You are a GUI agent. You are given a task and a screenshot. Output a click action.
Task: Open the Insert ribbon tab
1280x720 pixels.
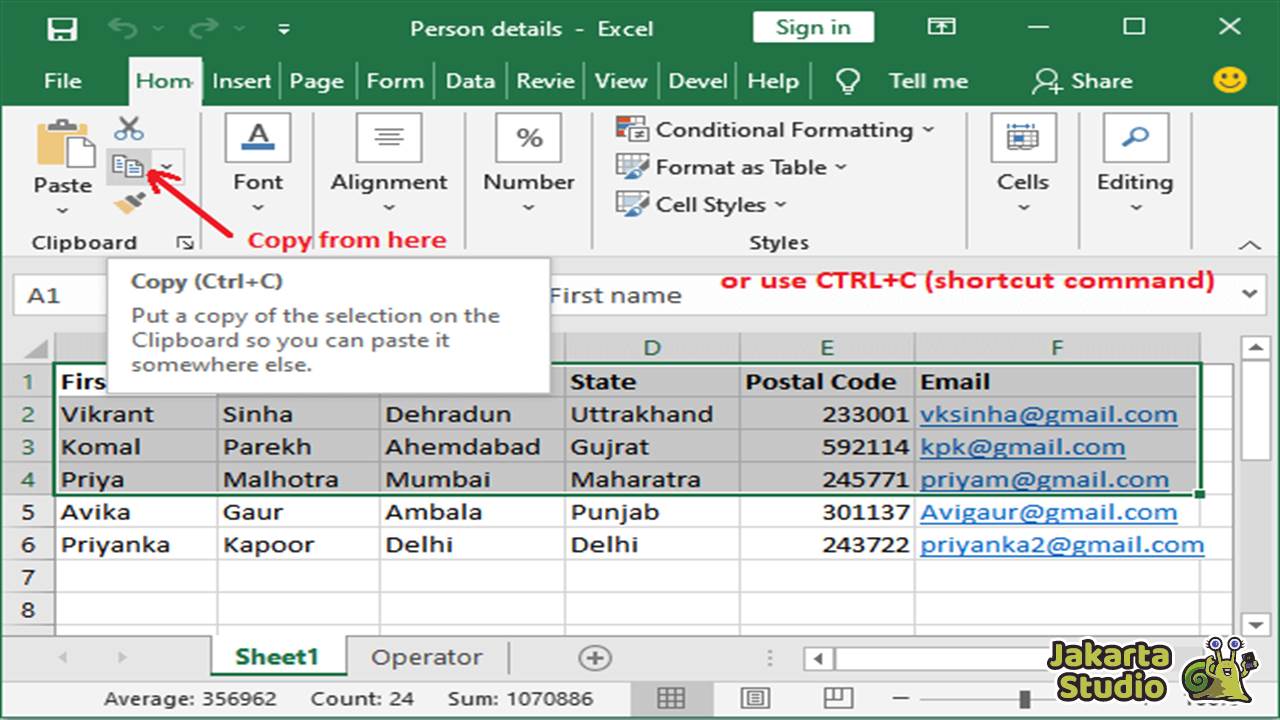tap(241, 81)
